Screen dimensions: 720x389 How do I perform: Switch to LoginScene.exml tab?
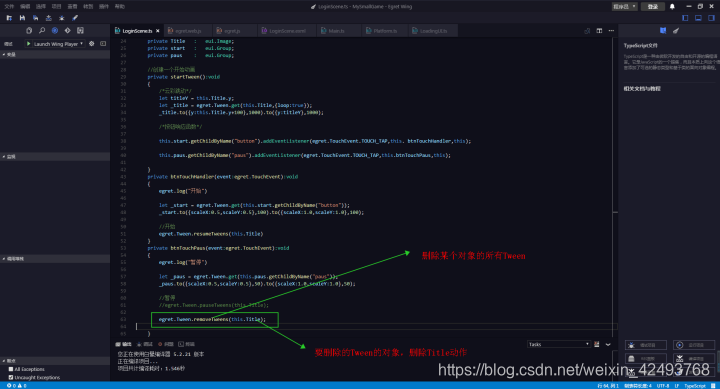coord(286,31)
